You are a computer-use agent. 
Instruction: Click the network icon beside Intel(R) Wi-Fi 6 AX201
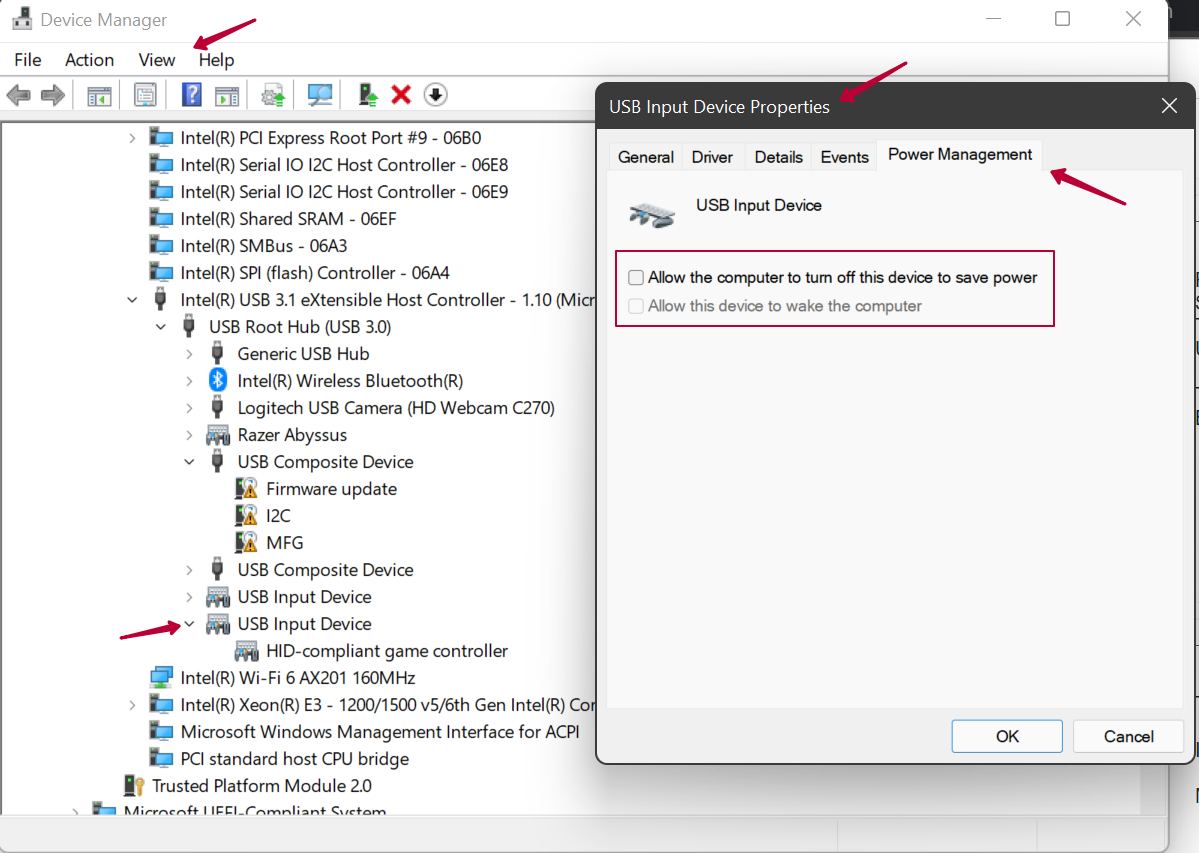click(161, 677)
